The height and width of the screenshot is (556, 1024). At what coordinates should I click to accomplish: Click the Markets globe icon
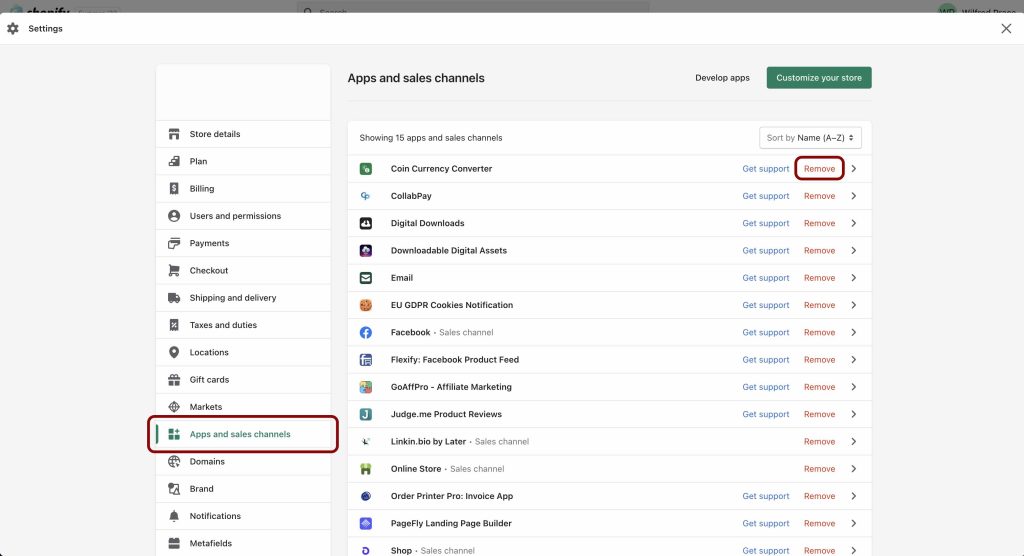coord(174,407)
